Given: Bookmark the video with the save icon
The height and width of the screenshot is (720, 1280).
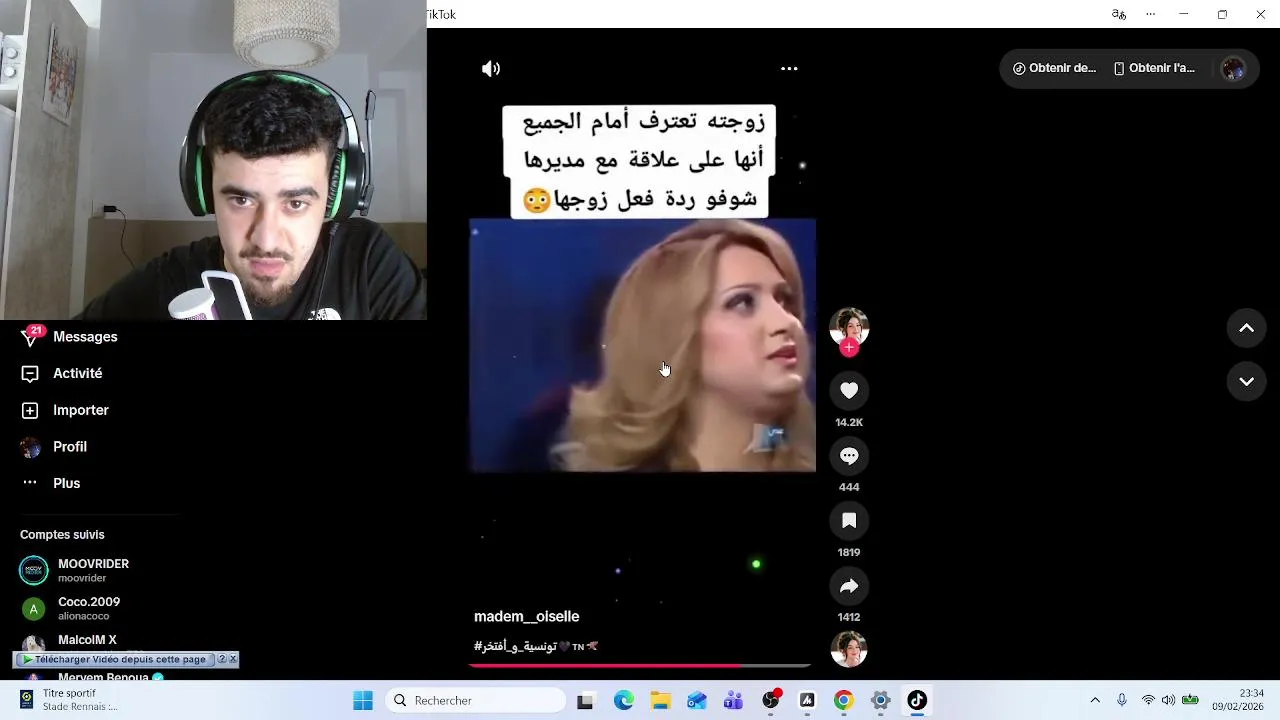Looking at the screenshot, I should [x=849, y=521].
